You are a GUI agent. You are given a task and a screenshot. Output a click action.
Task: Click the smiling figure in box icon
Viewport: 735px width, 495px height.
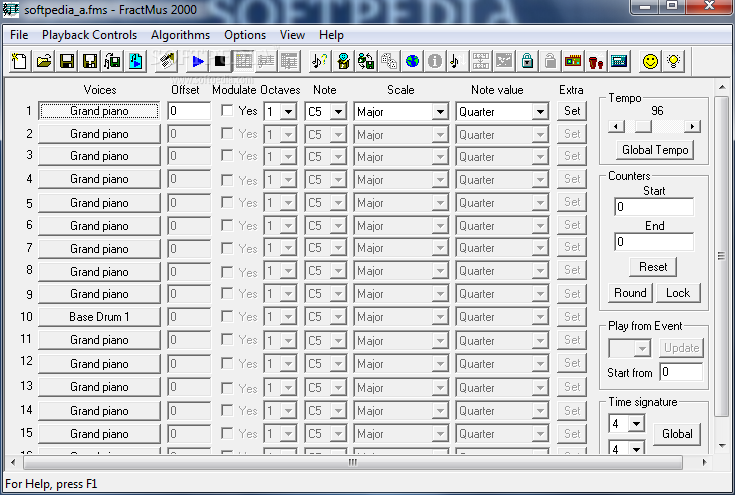click(343, 61)
